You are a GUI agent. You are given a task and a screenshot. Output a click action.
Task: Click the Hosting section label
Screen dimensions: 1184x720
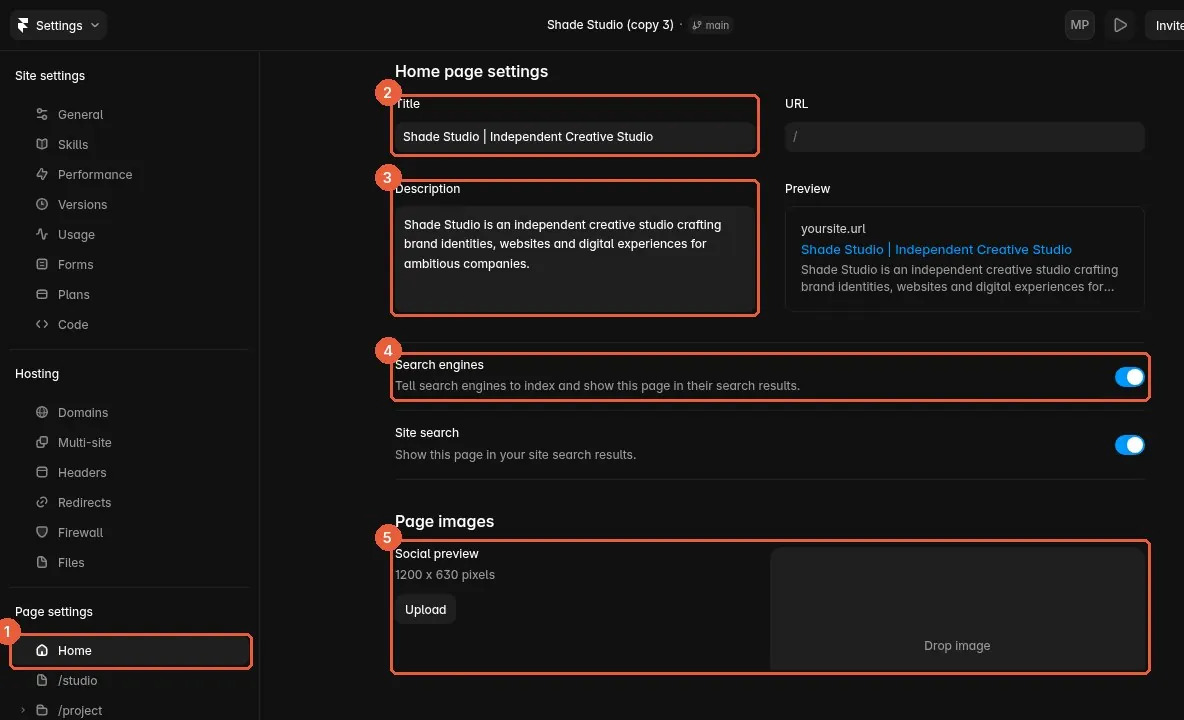tap(37, 374)
